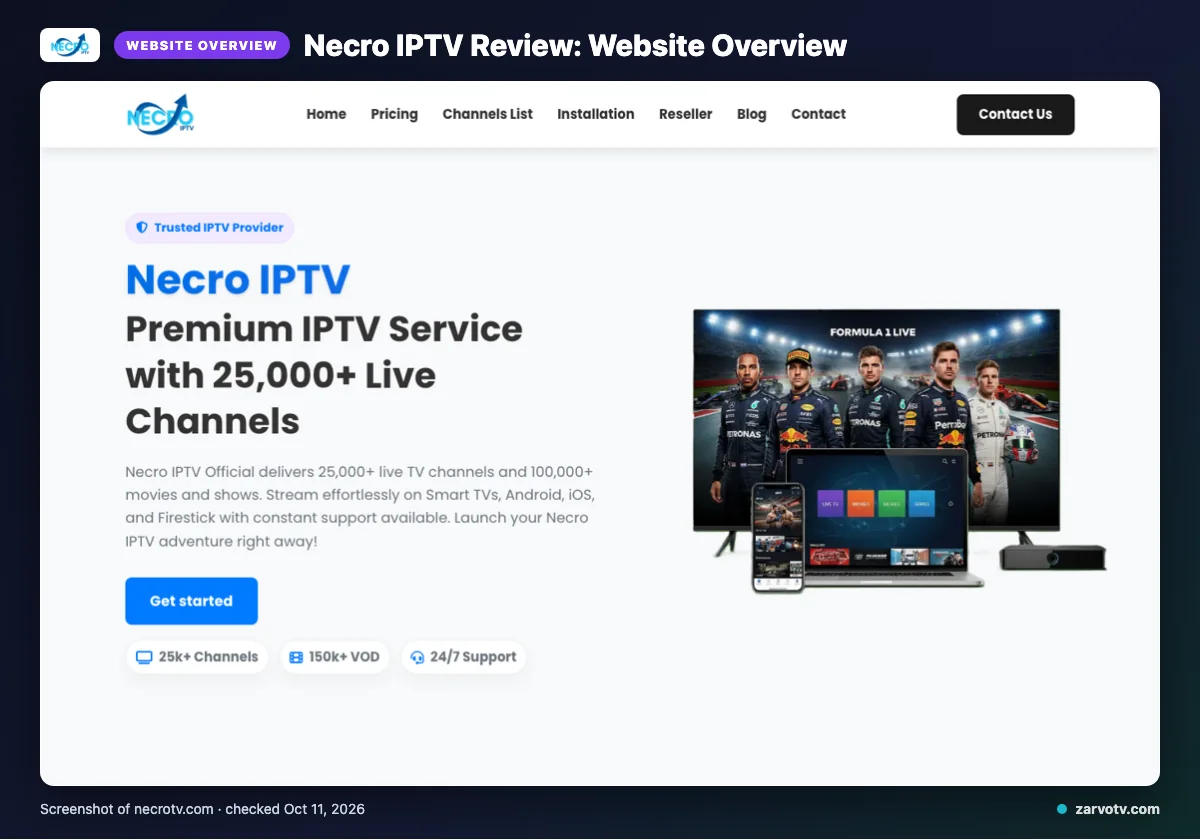Click the headset icon beside 24/7 Support
The height and width of the screenshot is (840, 1200).
(x=418, y=657)
